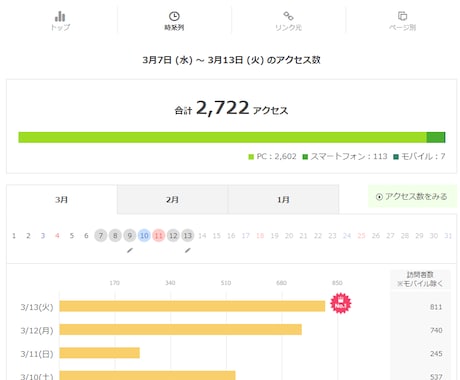This screenshot has width=460, height=380.
Task: Click visitor count 740
Action: click(x=436, y=330)
